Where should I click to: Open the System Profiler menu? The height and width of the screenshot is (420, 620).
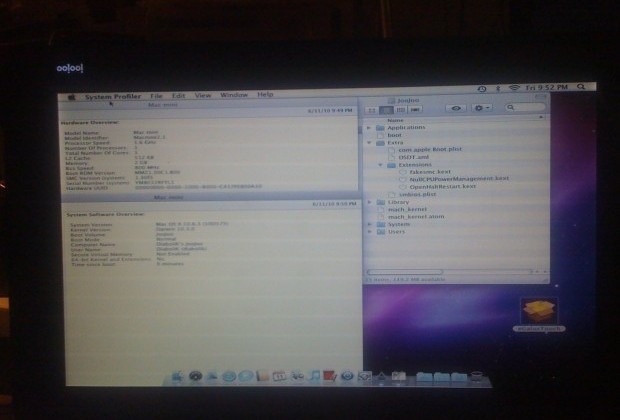pyautogui.click(x=111, y=95)
